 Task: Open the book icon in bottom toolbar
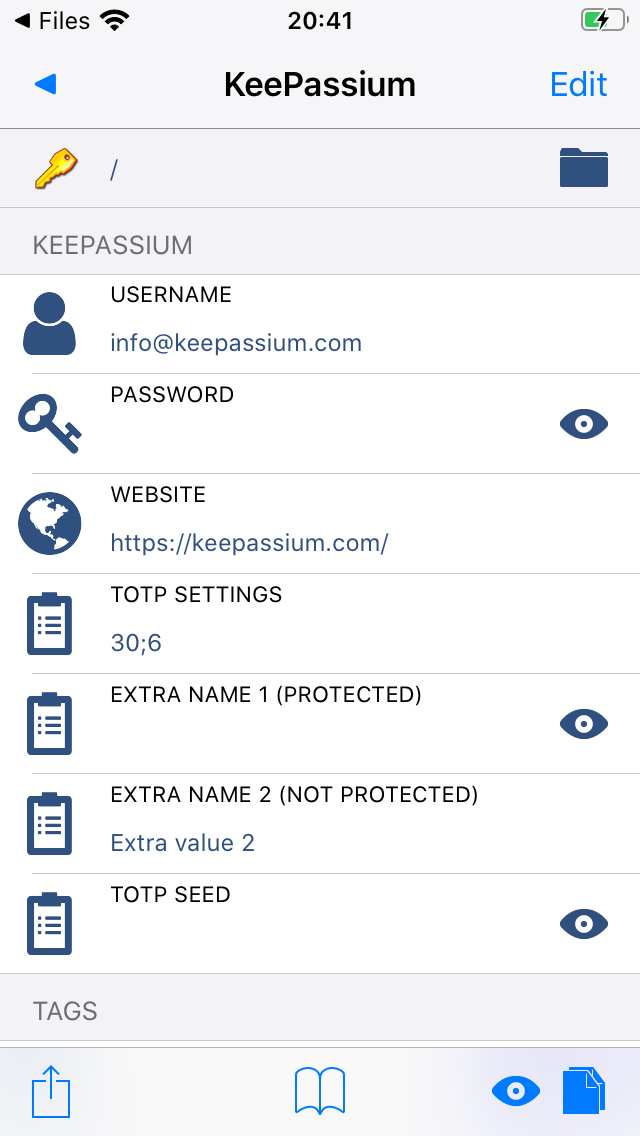click(x=320, y=1090)
